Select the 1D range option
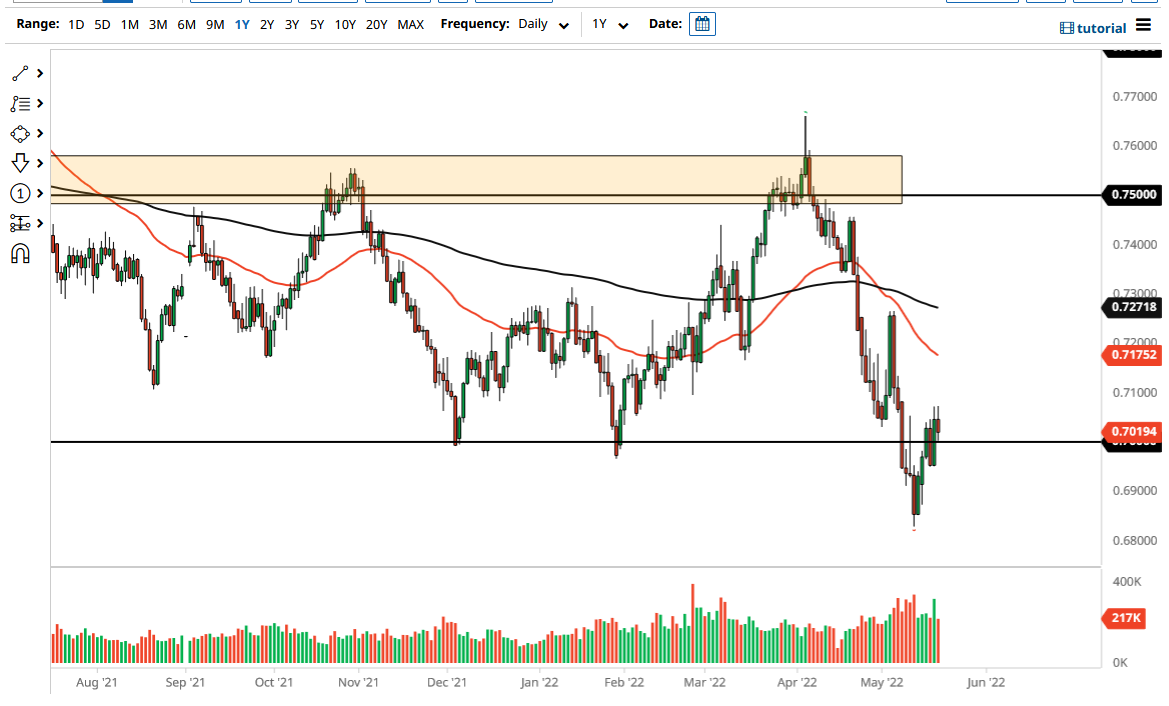 [x=75, y=24]
